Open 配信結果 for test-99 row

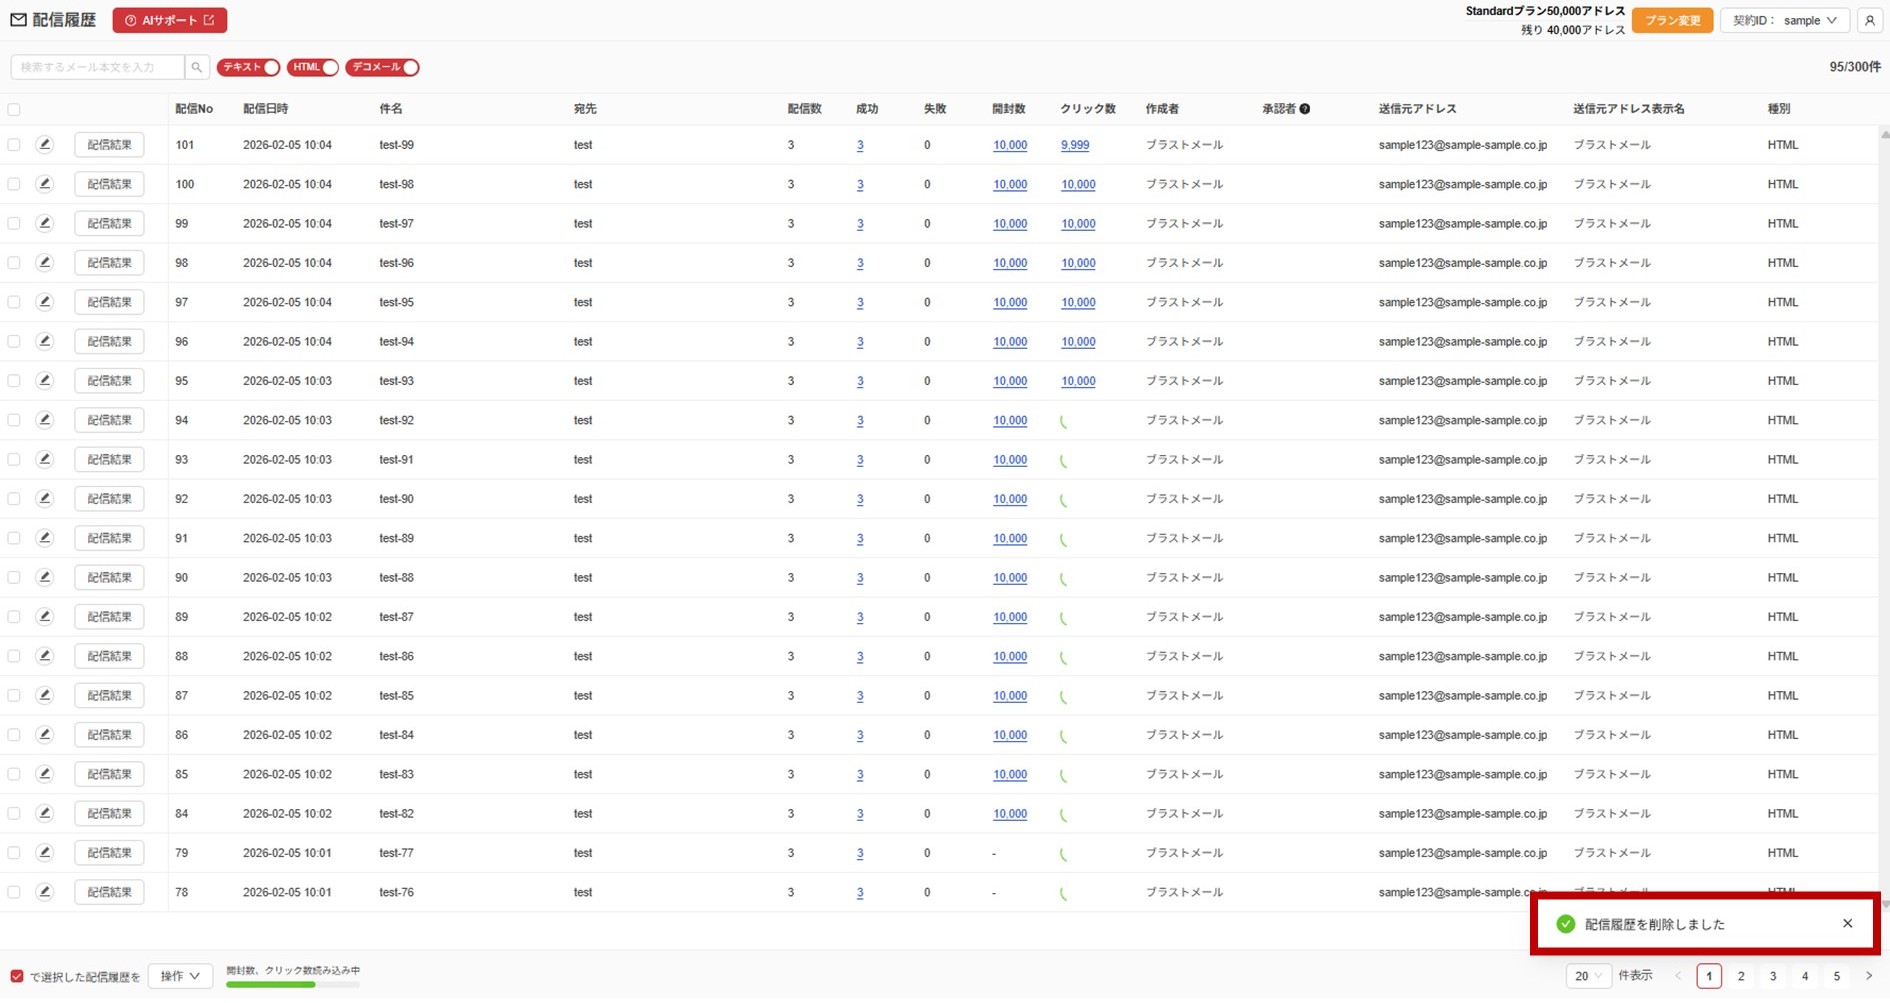tap(109, 145)
